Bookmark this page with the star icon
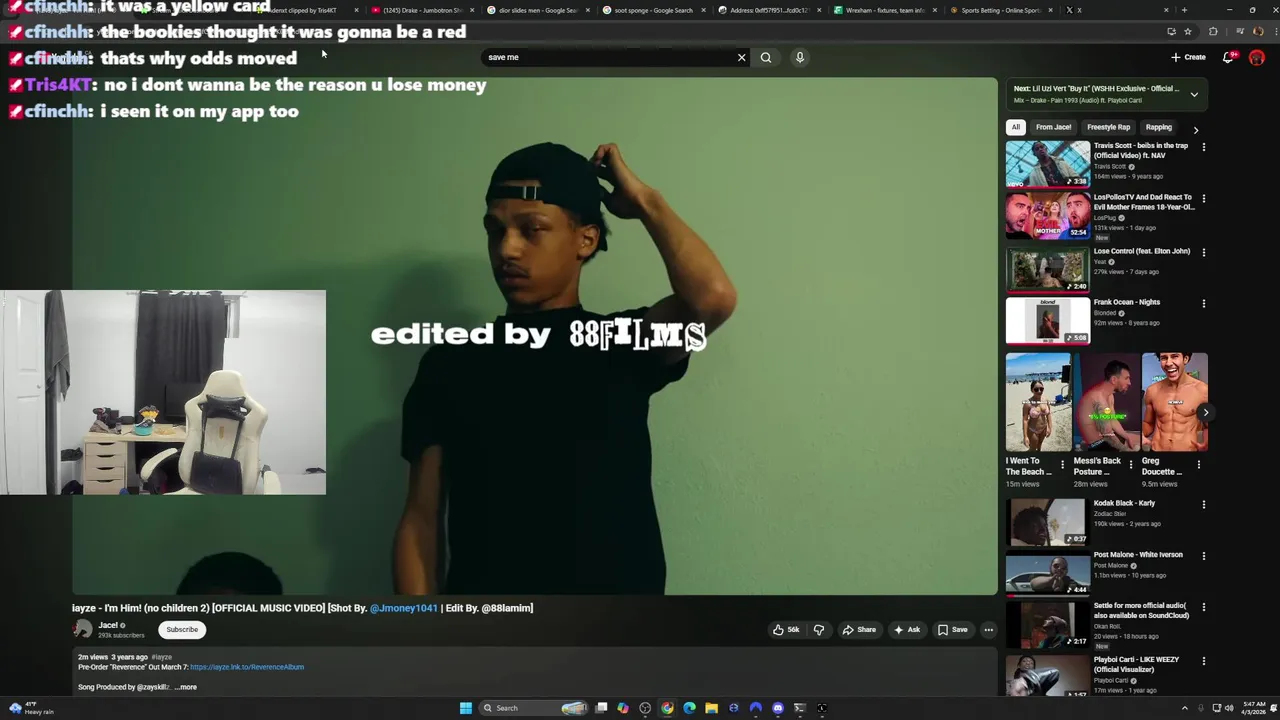The height and width of the screenshot is (720, 1280). pyautogui.click(x=1187, y=31)
